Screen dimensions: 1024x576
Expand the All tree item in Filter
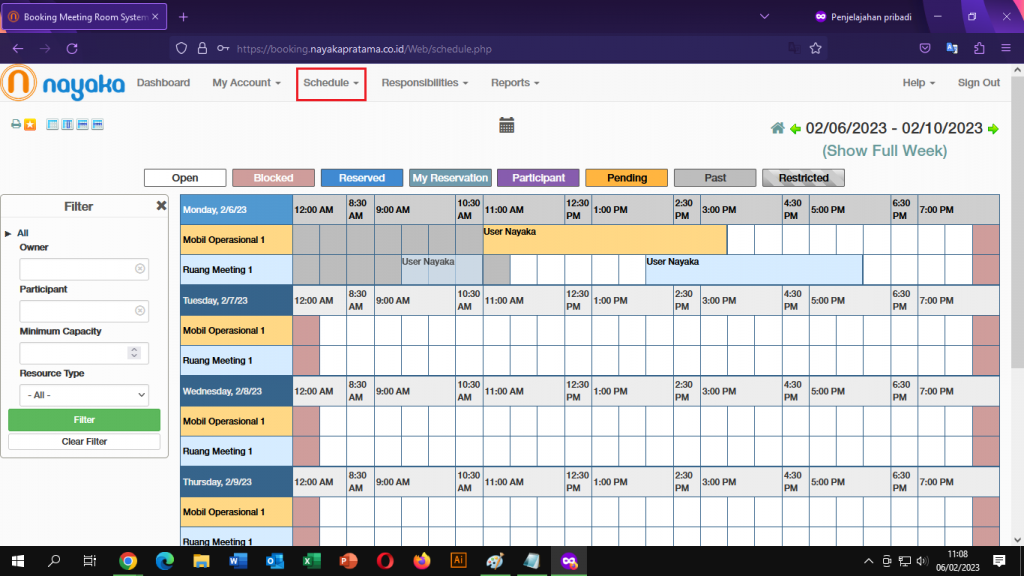[9, 233]
